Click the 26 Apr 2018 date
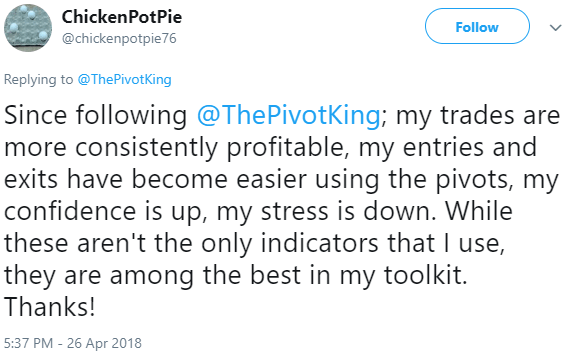The width and height of the screenshot is (581, 363). tap(104, 343)
